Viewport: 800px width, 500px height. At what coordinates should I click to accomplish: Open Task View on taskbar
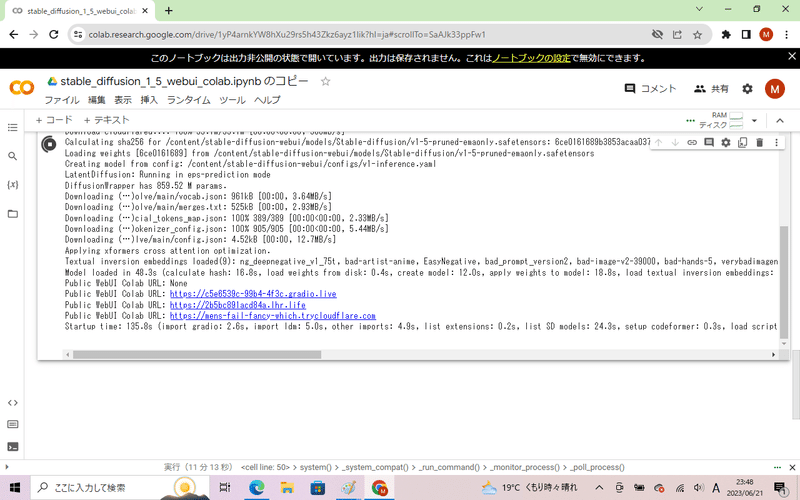(224, 488)
